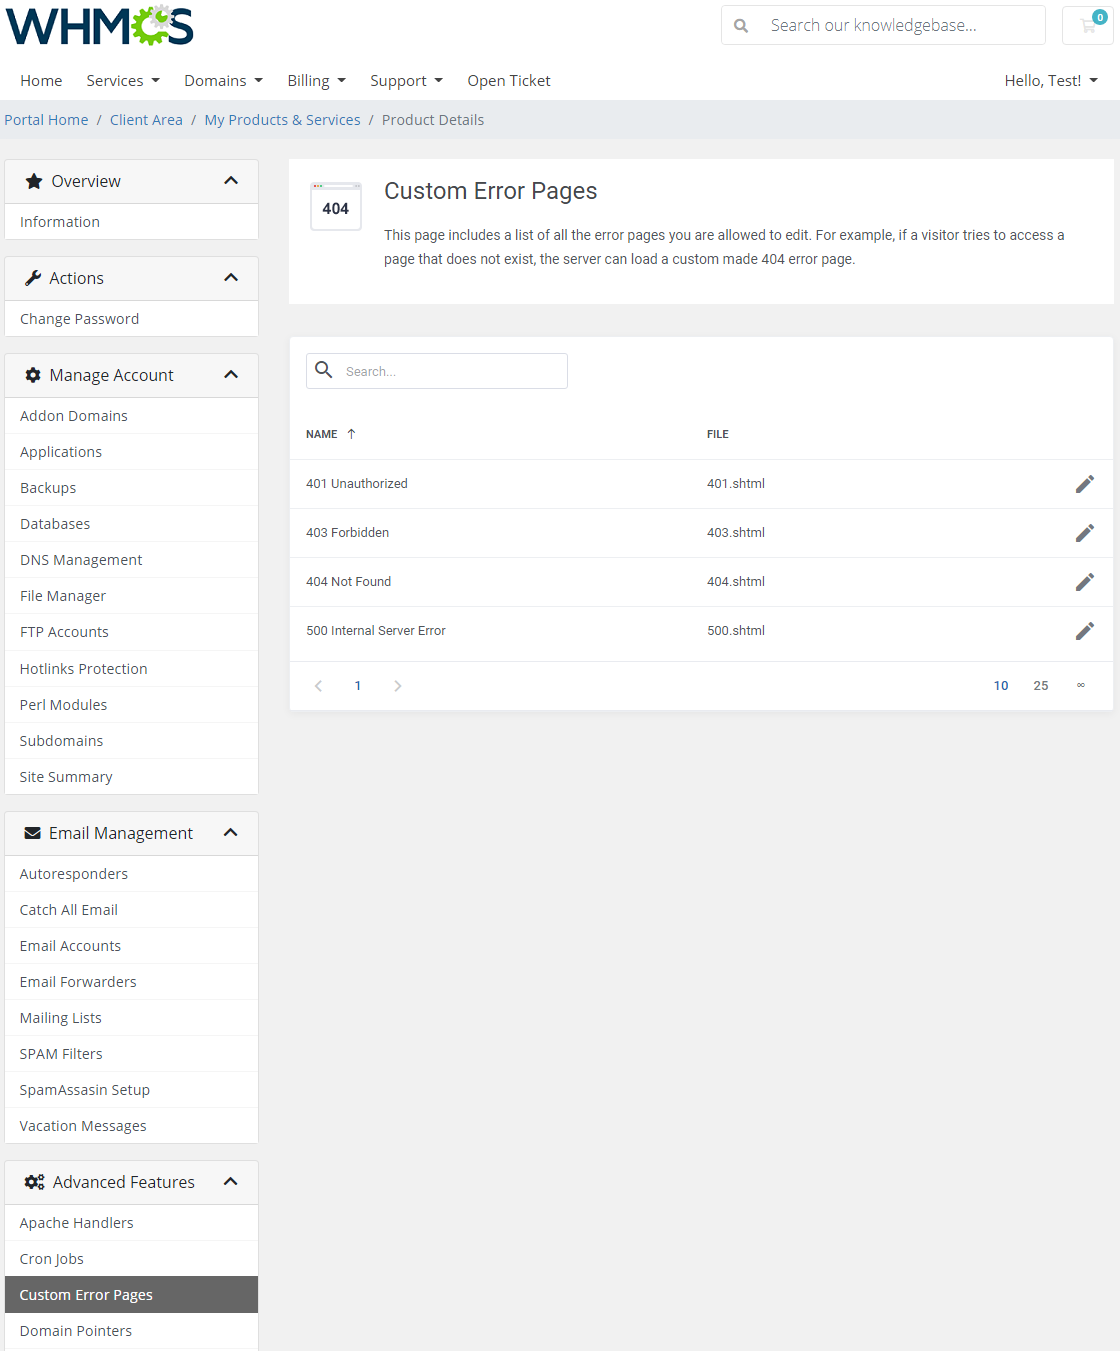Click the error pages search magnifier icon
The width and height of the screenshot is (1120, 1351).
pos(324,370)
